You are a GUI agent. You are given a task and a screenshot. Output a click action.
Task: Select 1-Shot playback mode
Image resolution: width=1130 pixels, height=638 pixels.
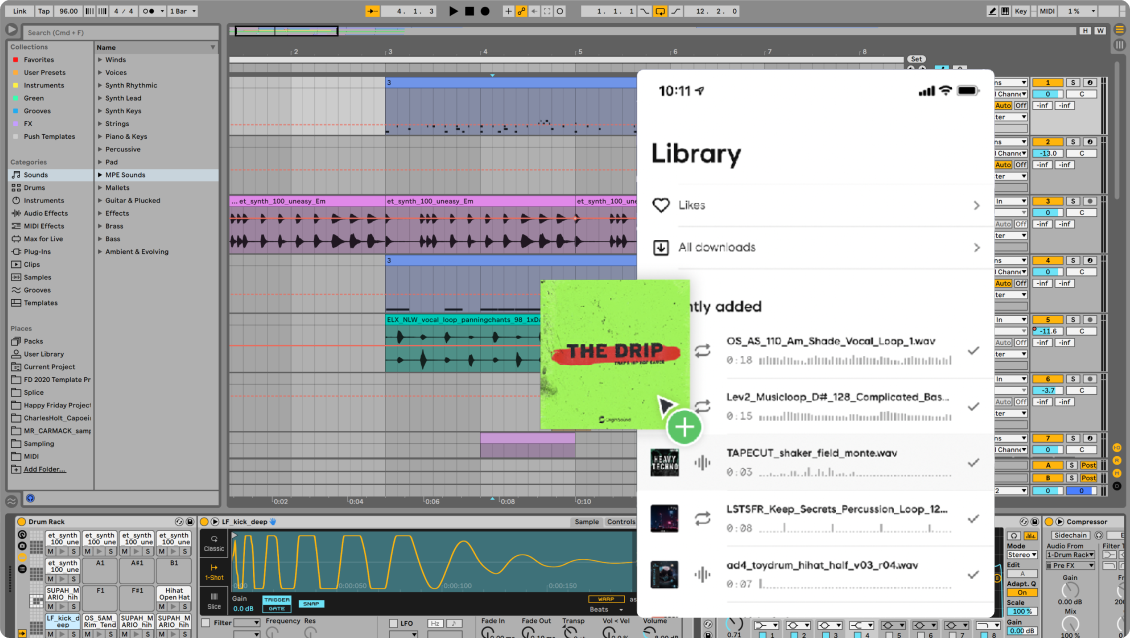pyautogui.click(x=214, y=572)
